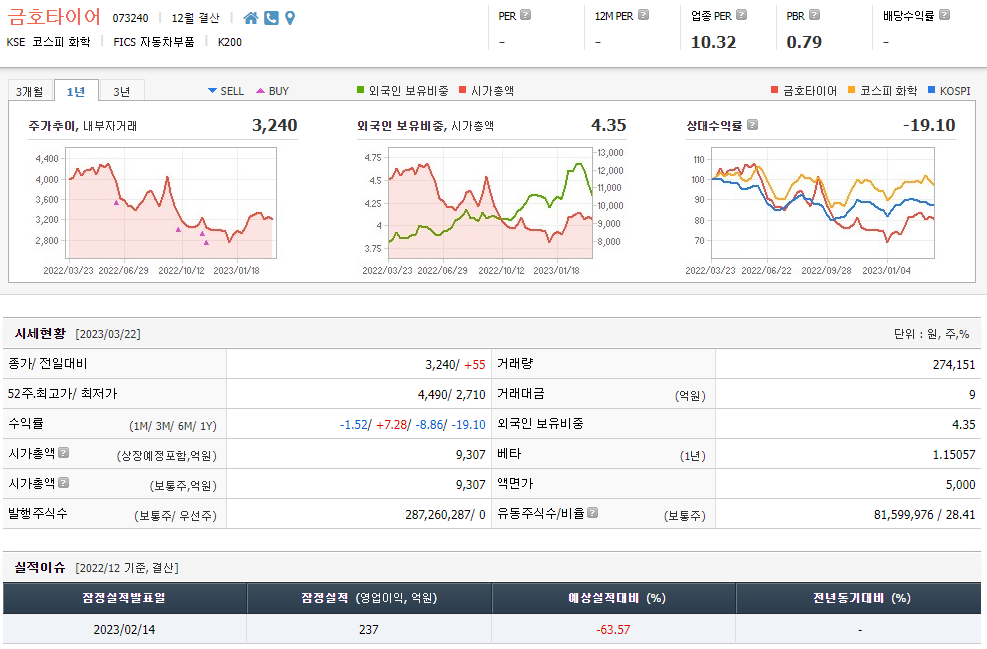Image resolution: width=987 pixels, height=649 pixels.
Task: Click the K200 index label
Action: tap(230, 42)
